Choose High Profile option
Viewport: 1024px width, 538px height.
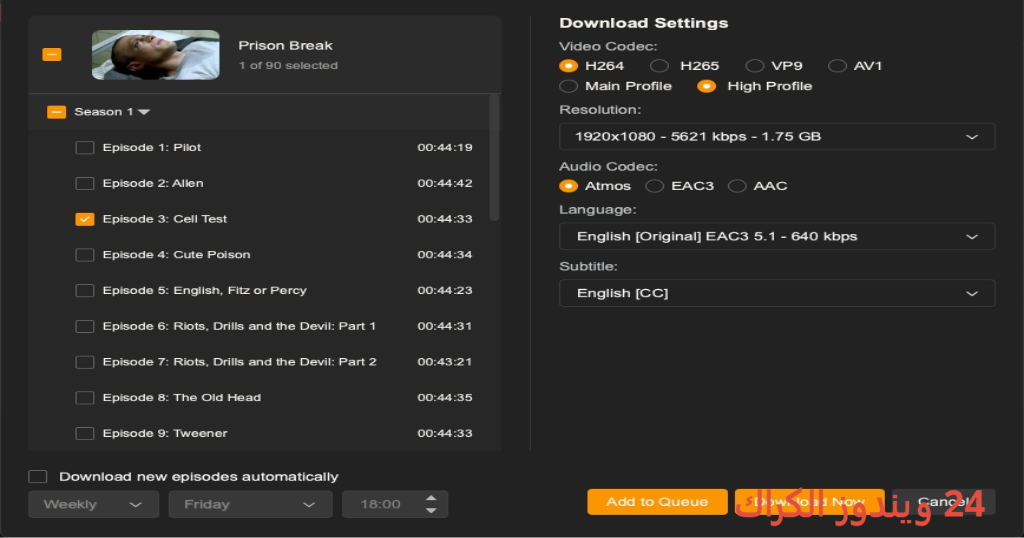coord(707,86)
